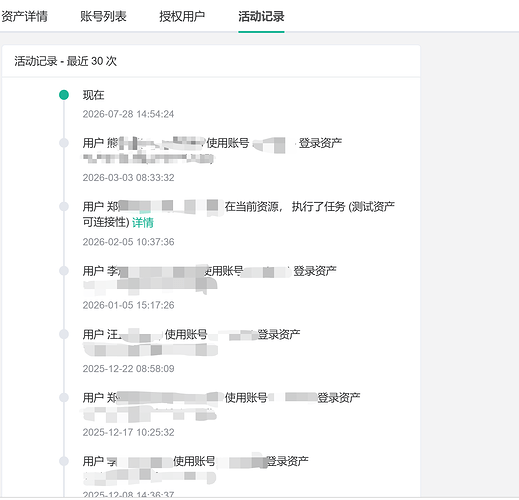Screen dimensions: 519x500
Task: Click 登录资产 text in the 2026-03-03 entry
Action: pyautogui.click(x=320, y=143)
